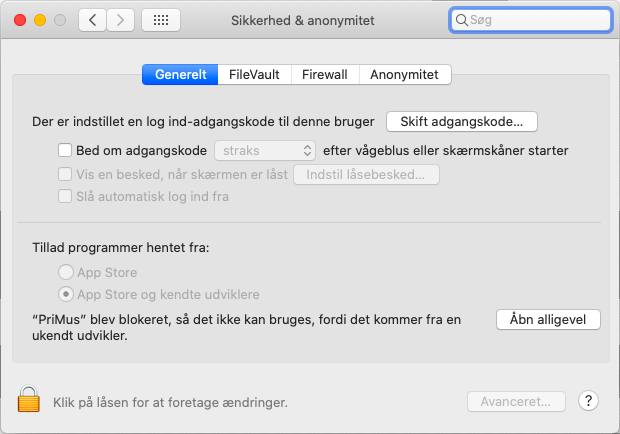Enable "Bed om adgangskode" checkbox

coord(65,150)
